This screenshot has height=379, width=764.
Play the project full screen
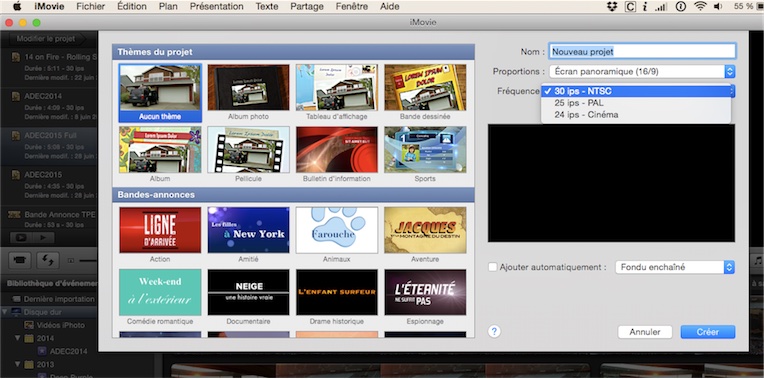[21, 238]
